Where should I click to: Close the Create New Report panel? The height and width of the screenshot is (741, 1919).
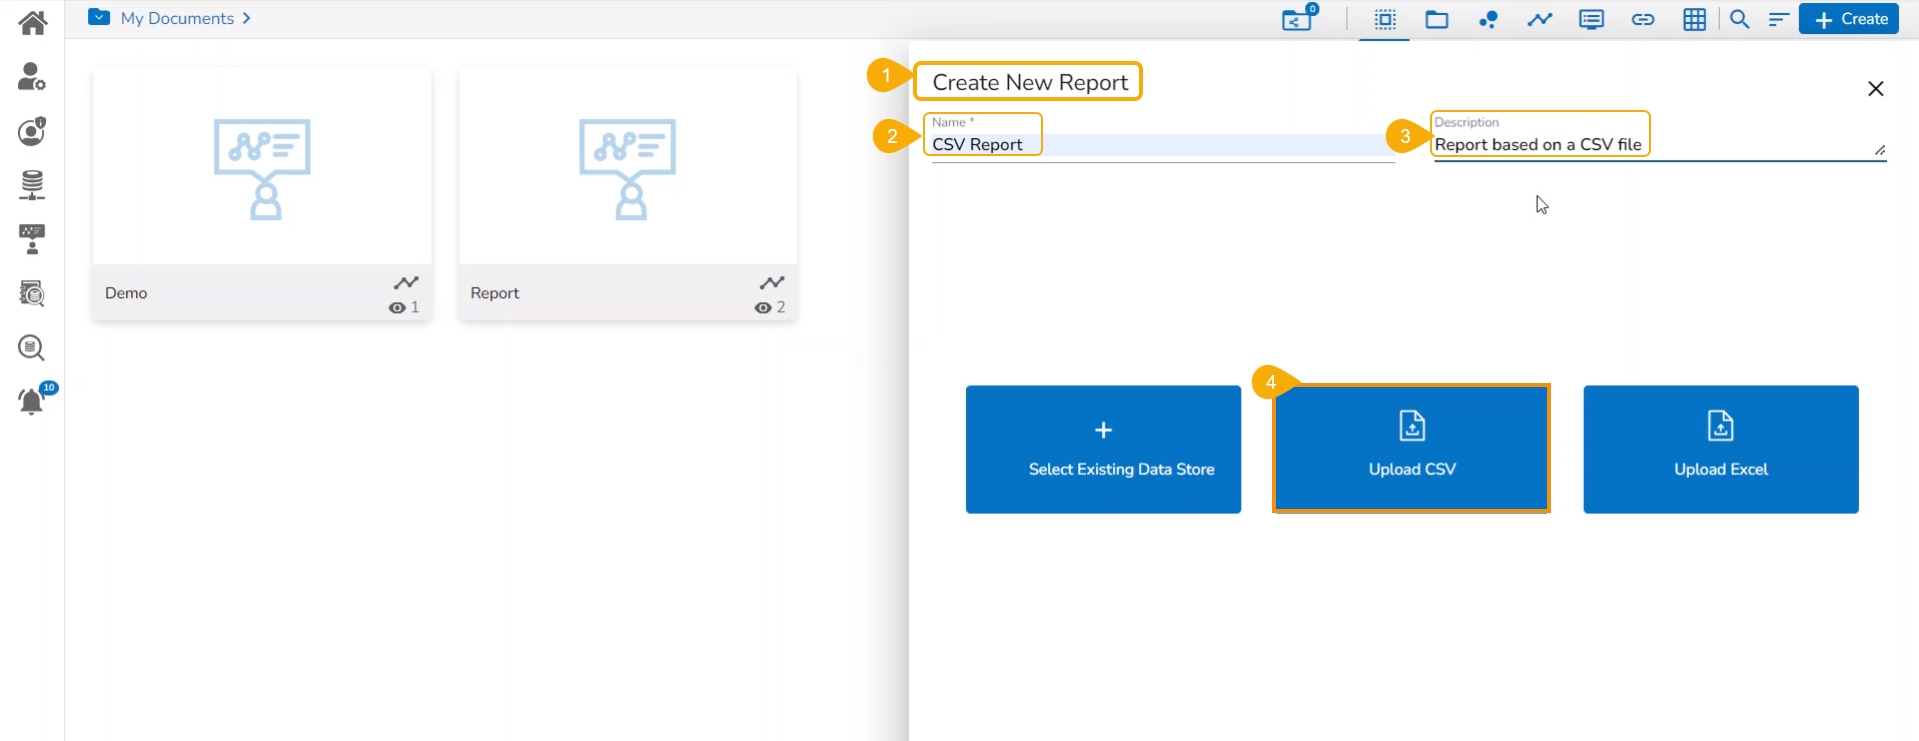tap(1876, 89)
